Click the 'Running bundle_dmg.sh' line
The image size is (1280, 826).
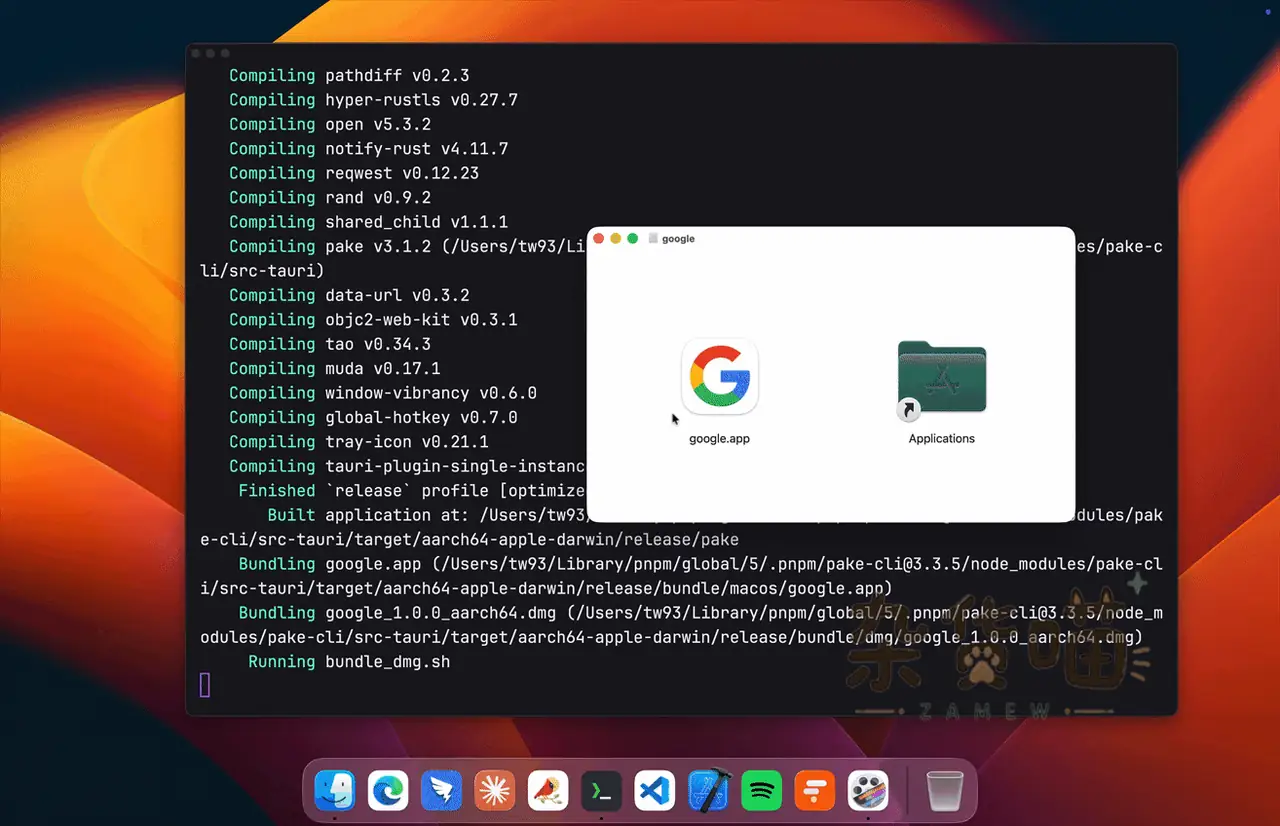349,662
